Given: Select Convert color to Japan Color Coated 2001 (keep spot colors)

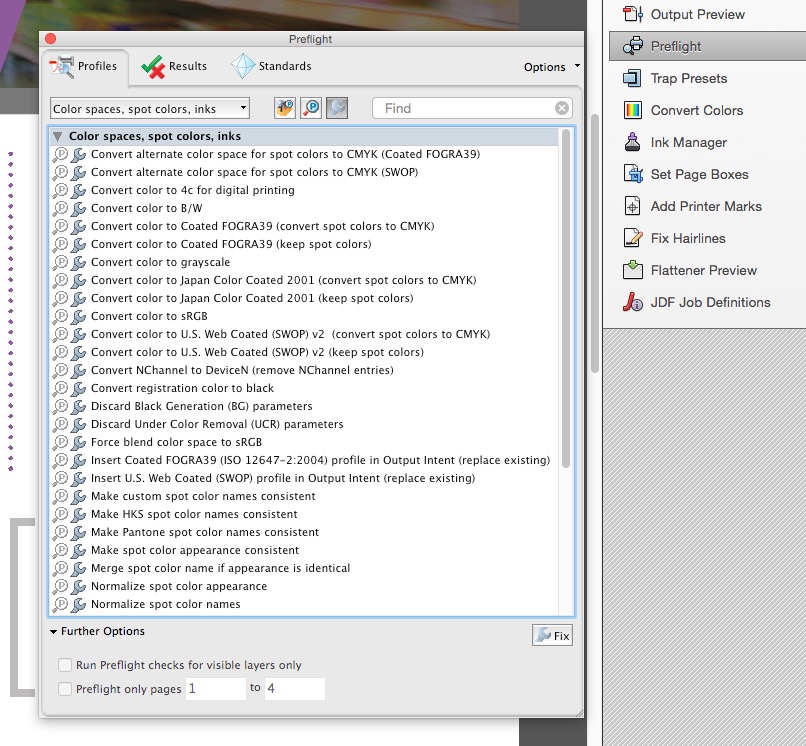Looking at the screenshot, I should click(x=252, y=298).
